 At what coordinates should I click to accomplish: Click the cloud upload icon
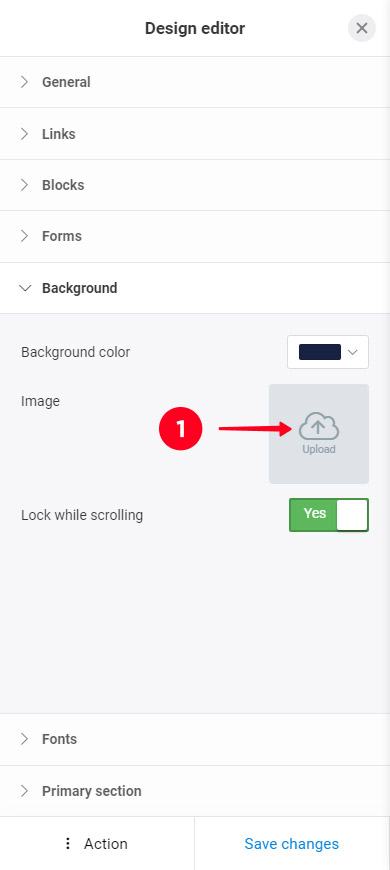(318, 426)
